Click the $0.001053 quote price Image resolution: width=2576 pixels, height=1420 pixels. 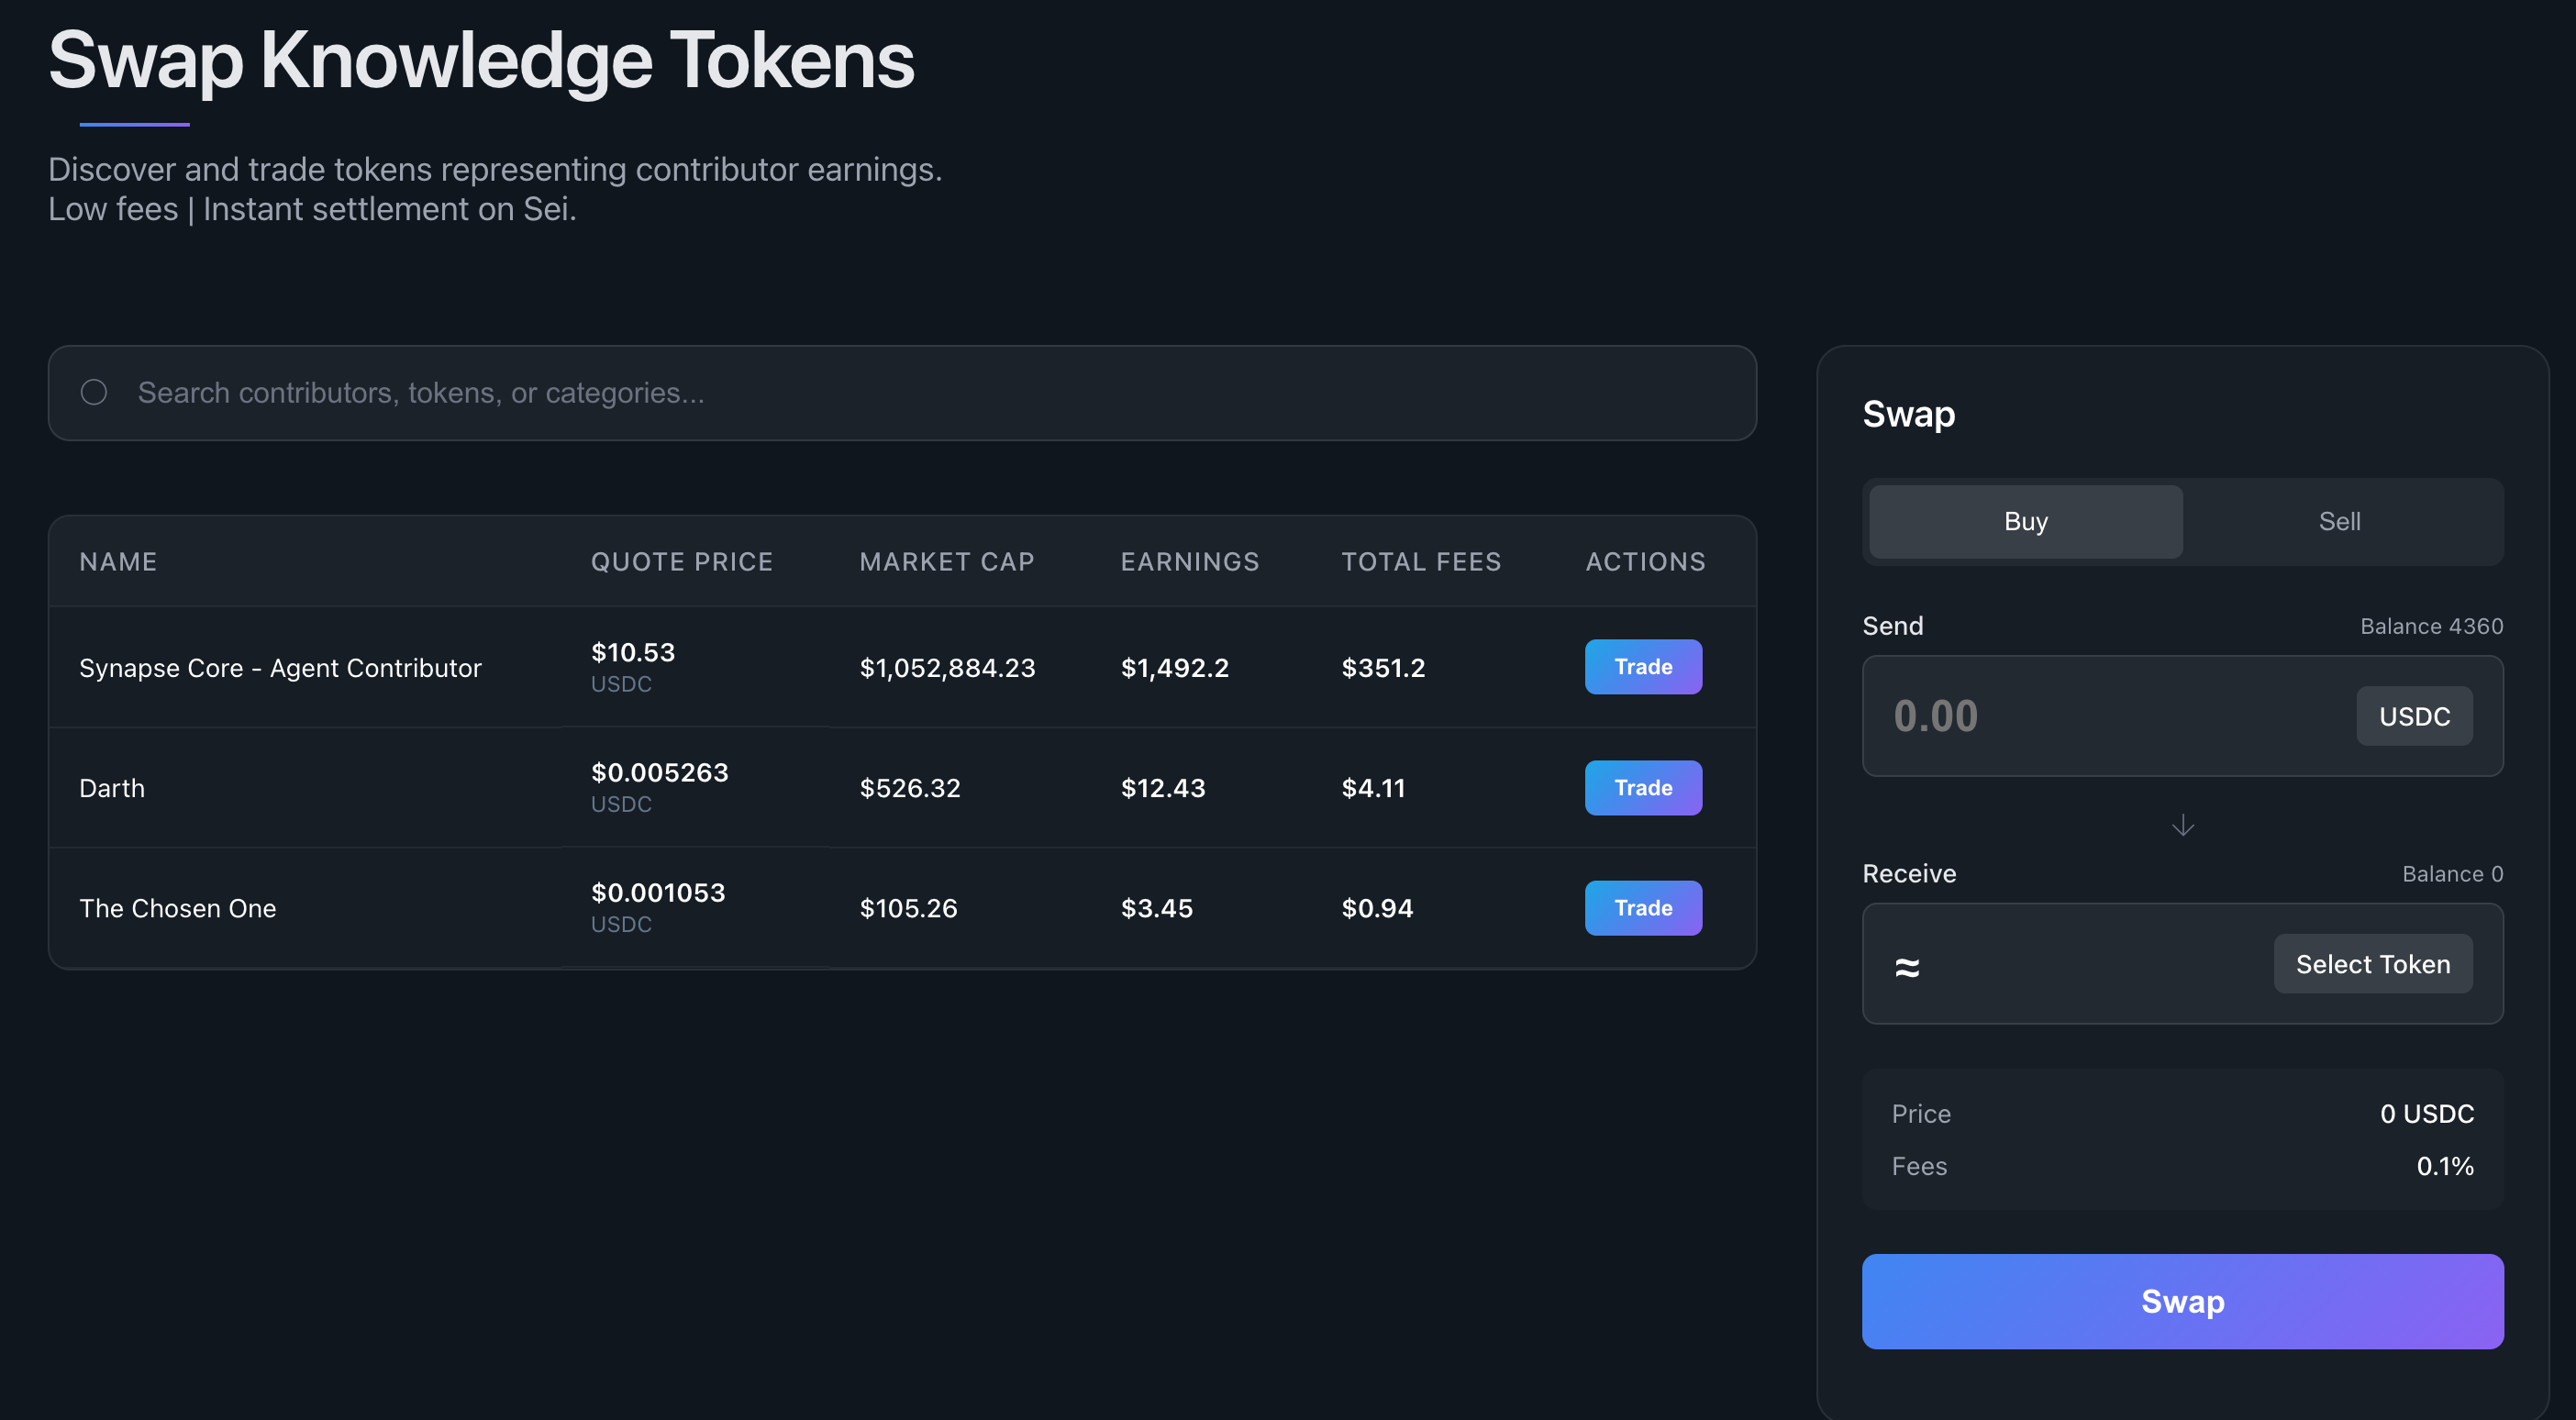point(658,893)
